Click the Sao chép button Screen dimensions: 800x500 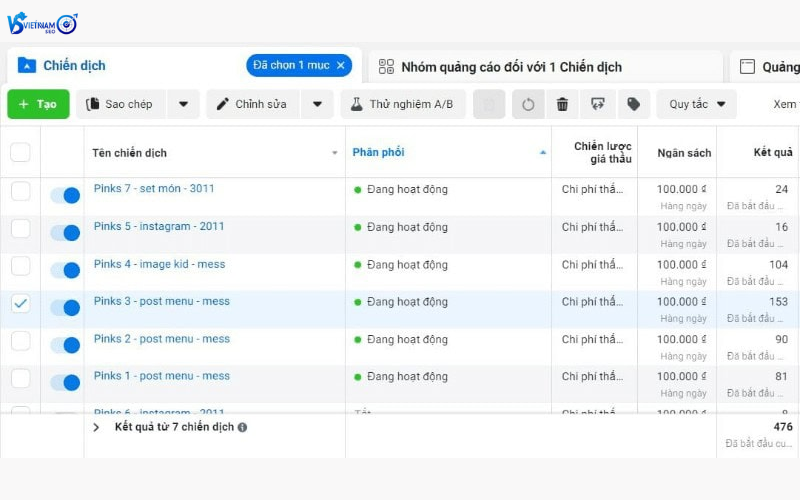[121, 104]
